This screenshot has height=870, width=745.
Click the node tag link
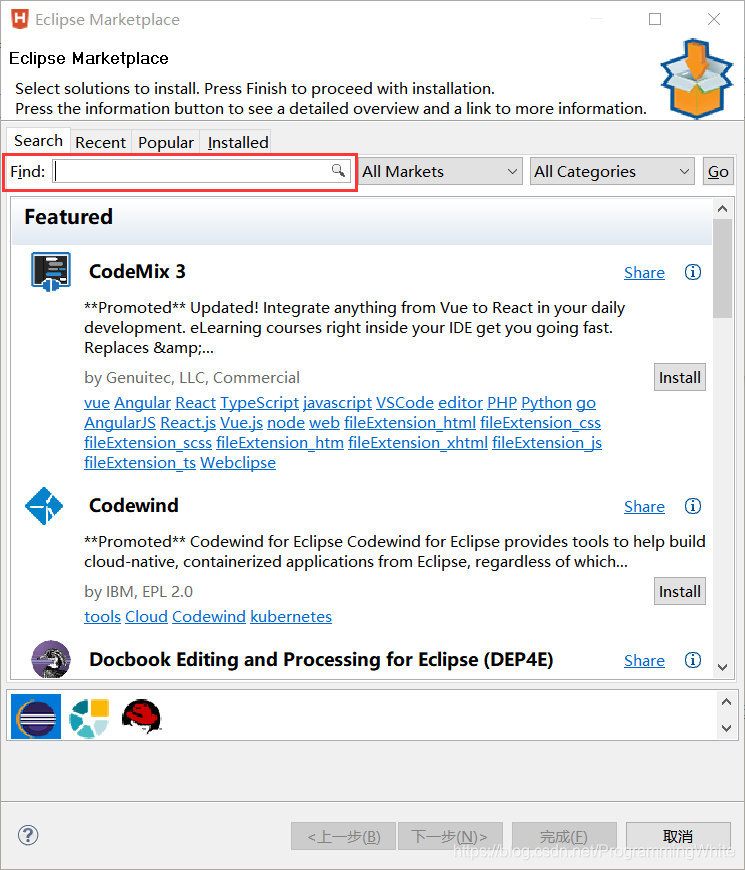point(286,423)
